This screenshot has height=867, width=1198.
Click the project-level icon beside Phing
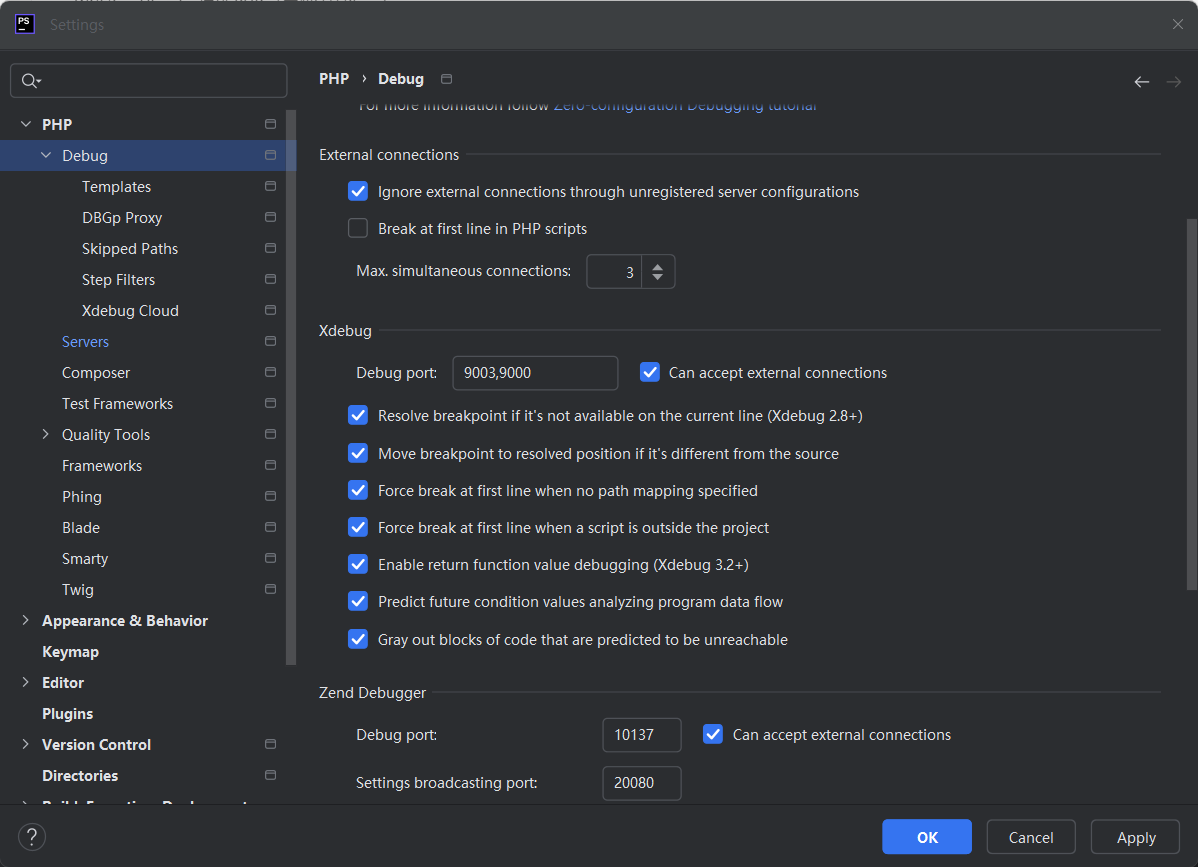tap(270, 497)
